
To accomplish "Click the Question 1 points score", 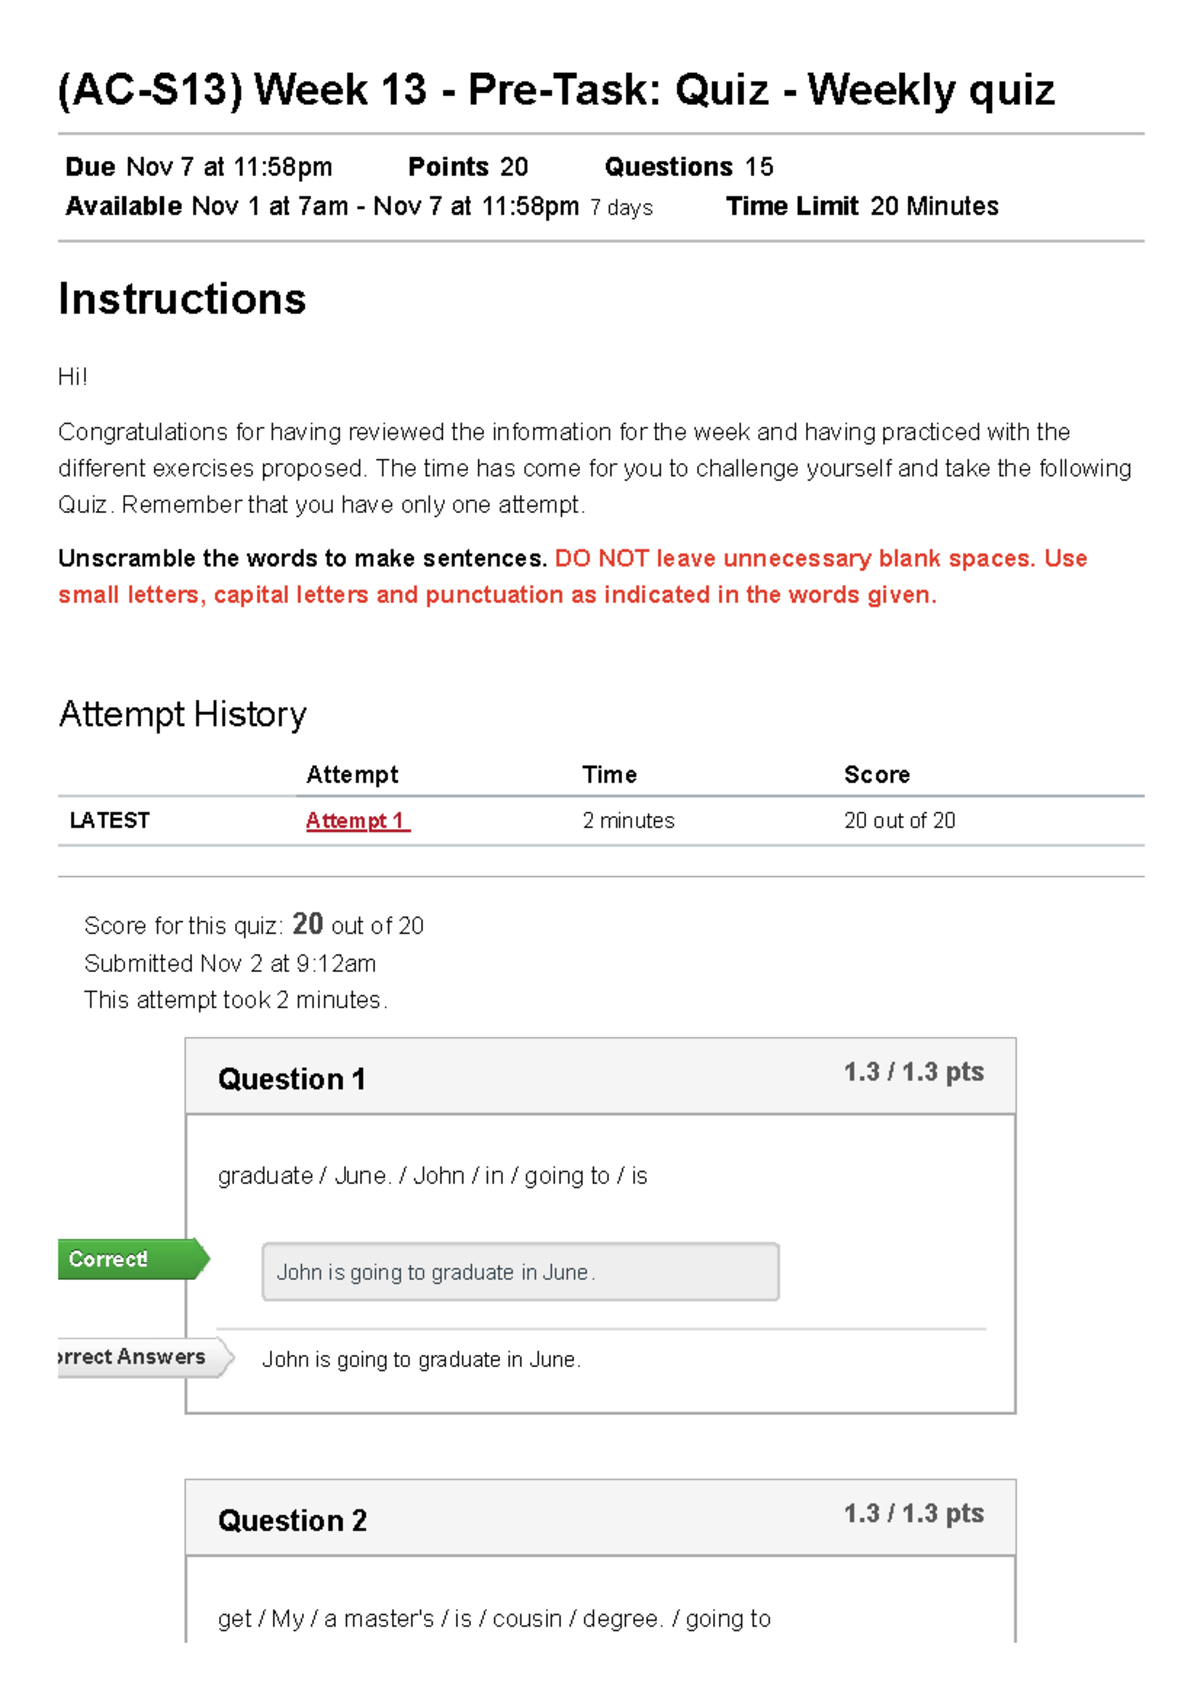I will [913, 1072].
